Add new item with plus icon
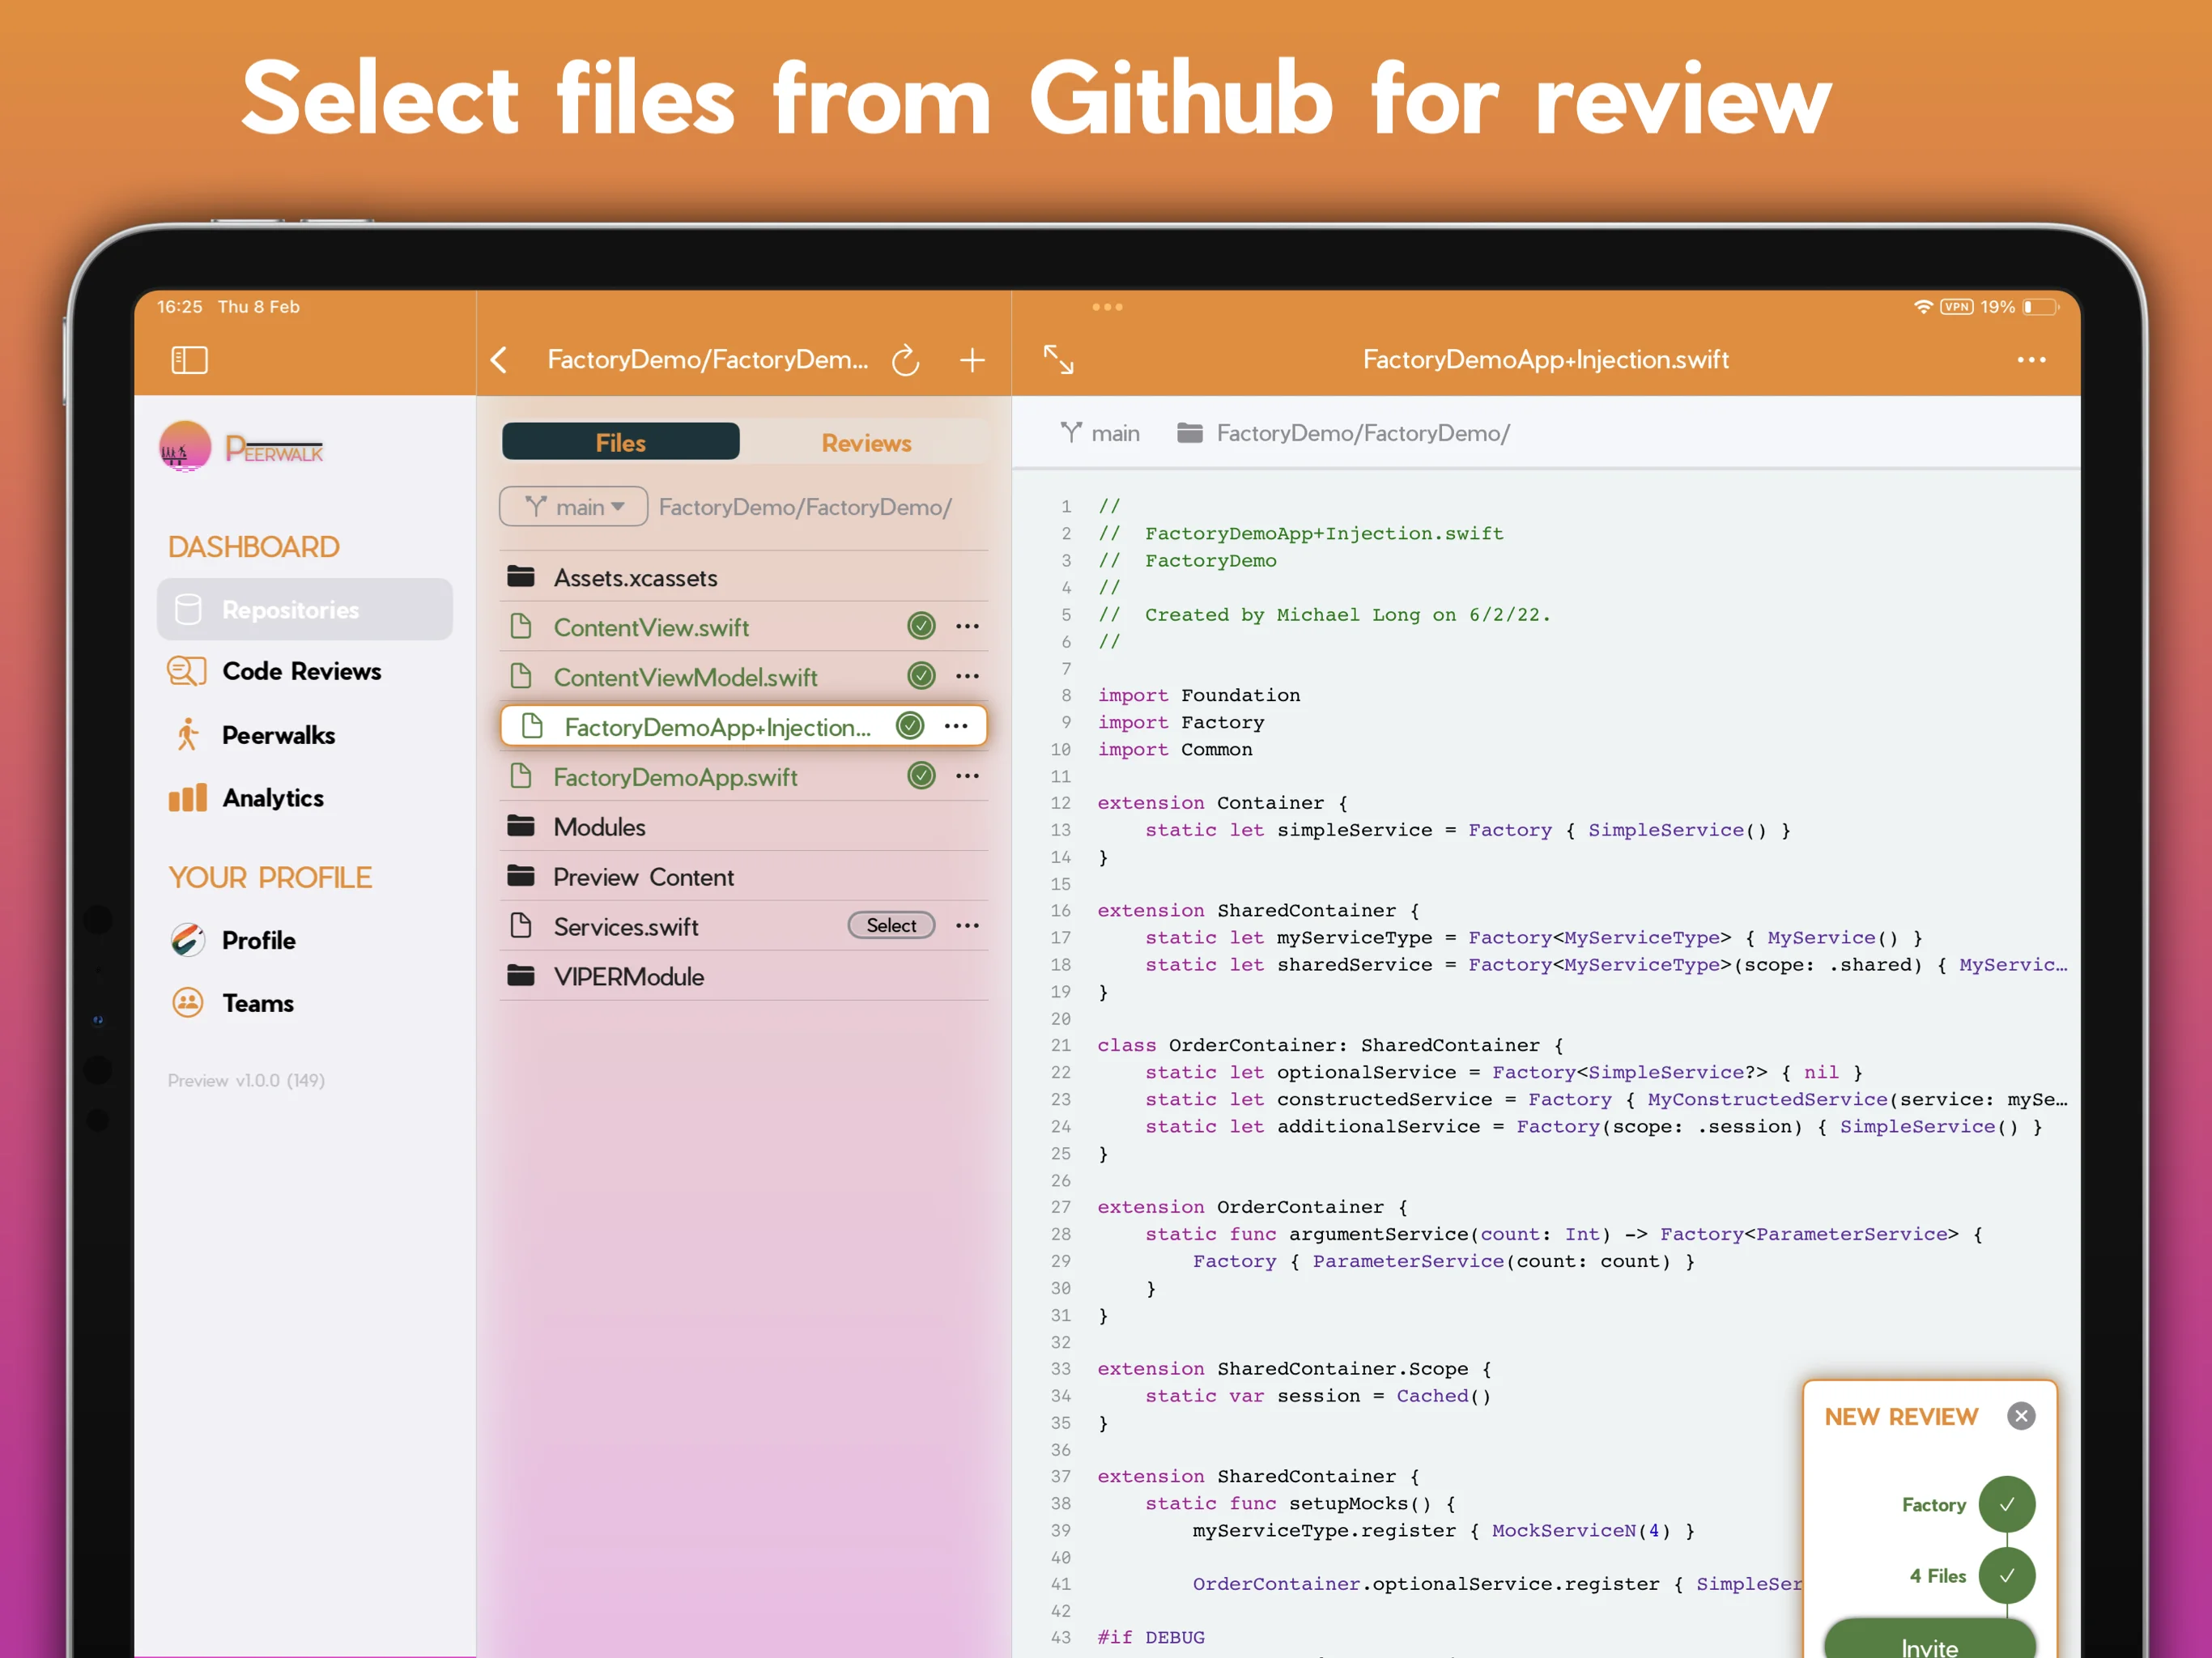This screenshot has height=1658, width=2212. tap(972, 360)
